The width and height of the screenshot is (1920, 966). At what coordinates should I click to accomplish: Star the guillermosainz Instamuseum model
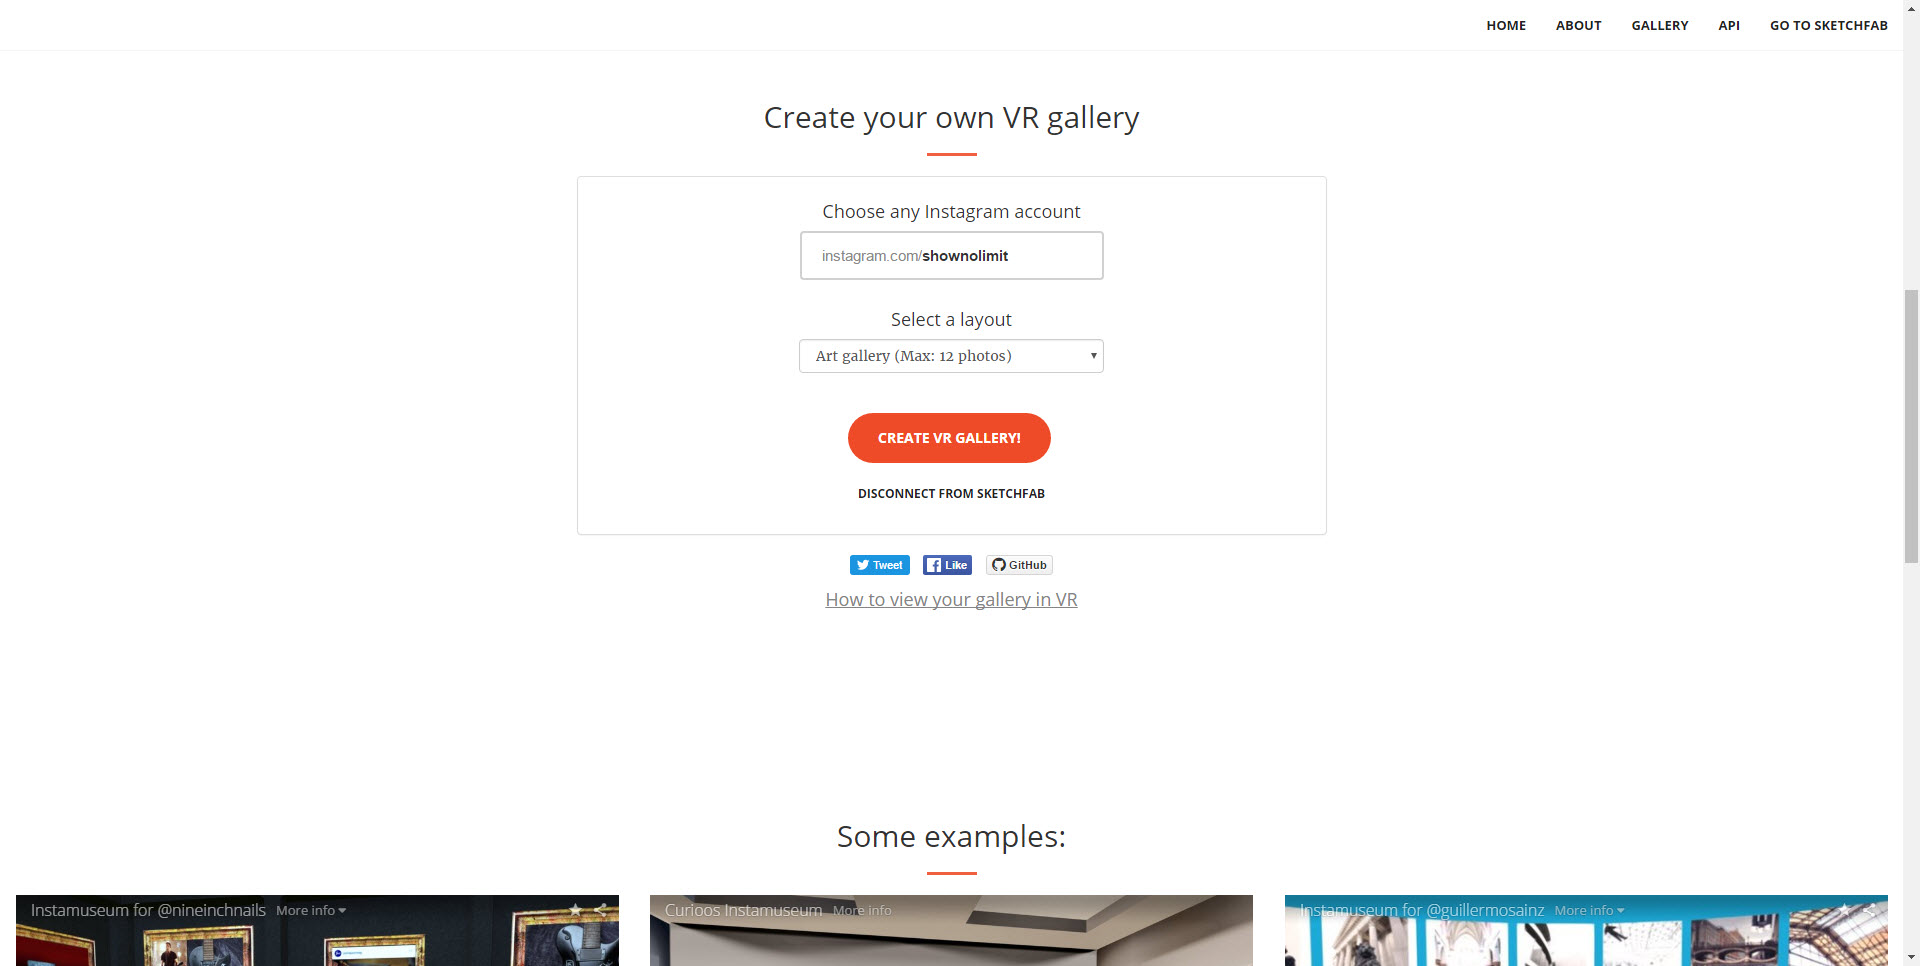(1844, 910)
